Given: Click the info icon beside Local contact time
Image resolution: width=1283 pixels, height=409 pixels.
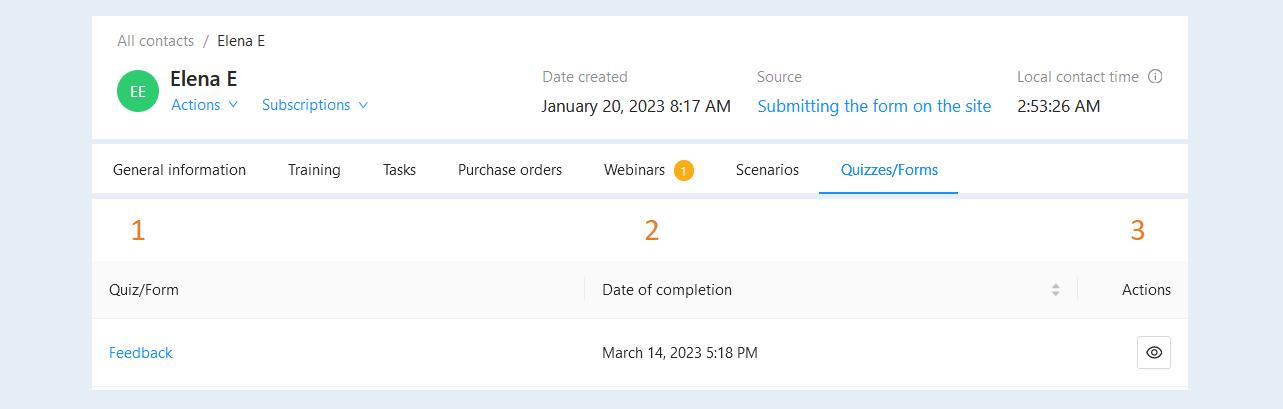Looking at the screenshot, I should pos(1155,76).
